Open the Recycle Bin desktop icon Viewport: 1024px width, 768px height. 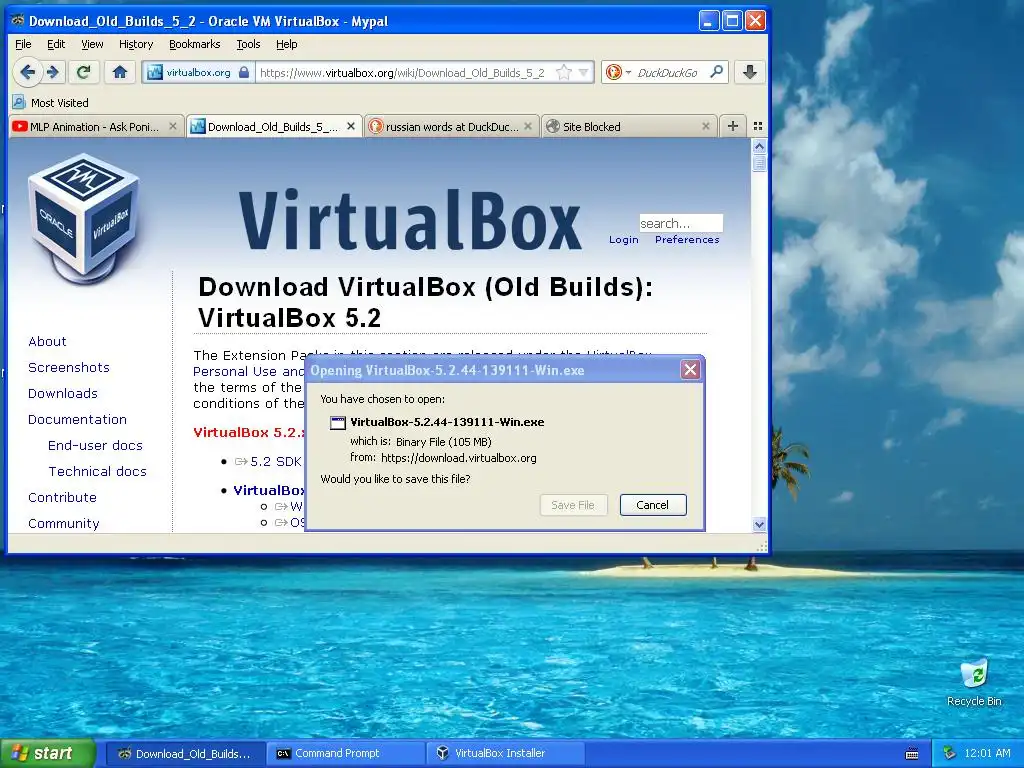point(974,683)
